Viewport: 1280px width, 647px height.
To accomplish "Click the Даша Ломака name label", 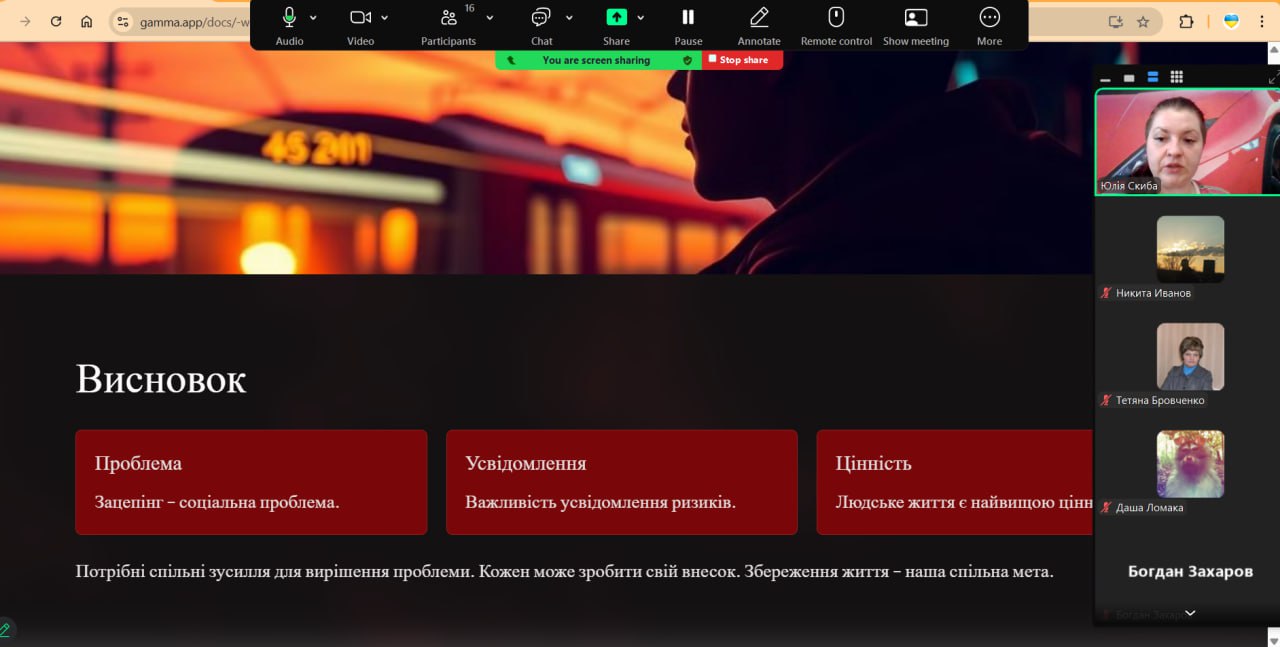I will coord(1149,507).
